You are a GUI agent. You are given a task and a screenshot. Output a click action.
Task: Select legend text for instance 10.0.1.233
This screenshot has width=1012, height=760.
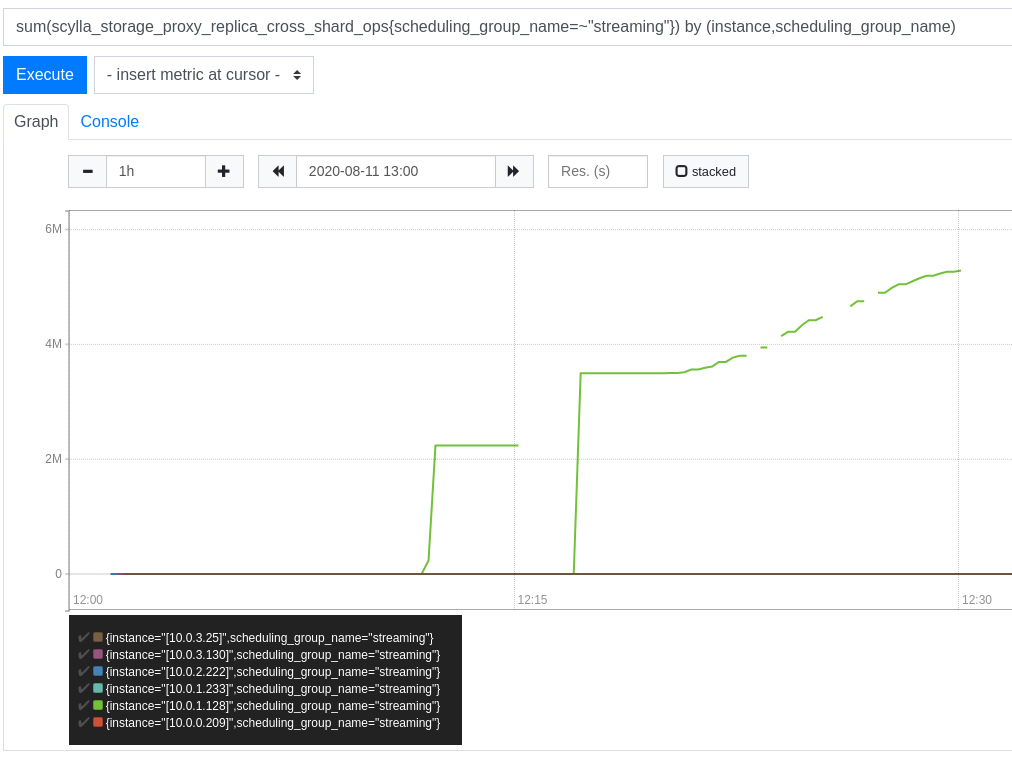tap(273, 689)
